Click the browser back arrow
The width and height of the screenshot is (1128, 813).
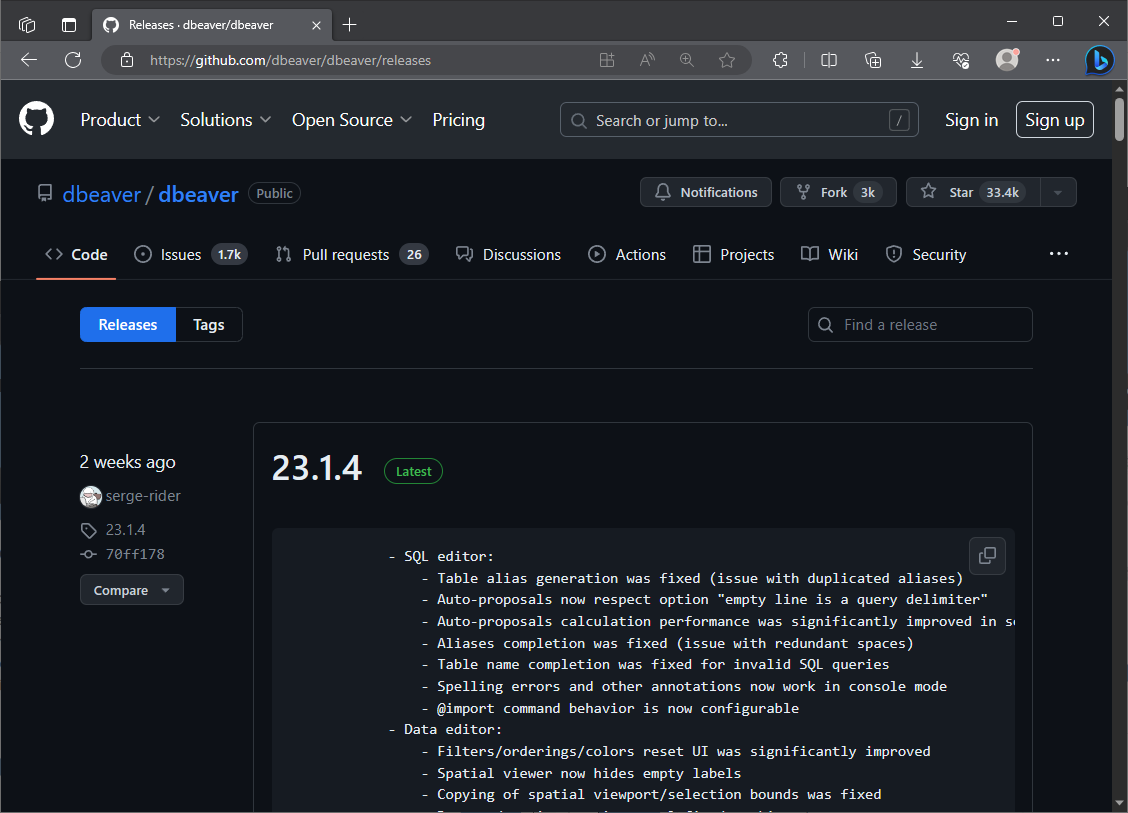[29, 60]
